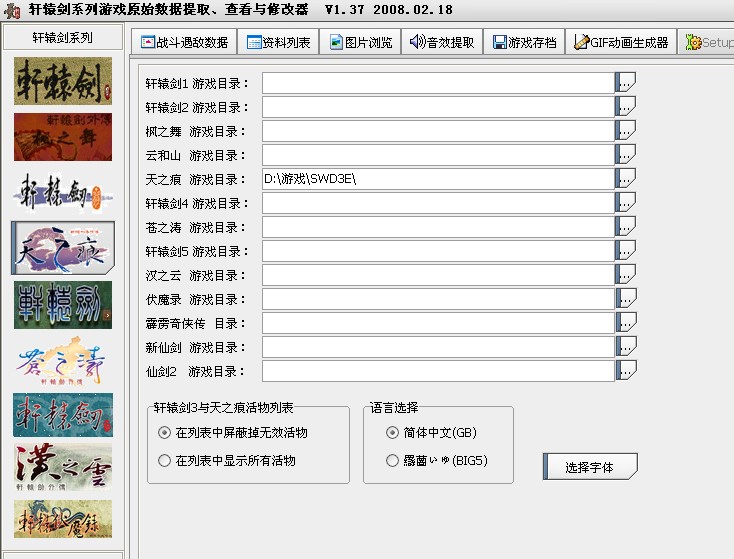
Task: Click the 轩辕剑4 directory input field
Action: click(x=438, y=203)
